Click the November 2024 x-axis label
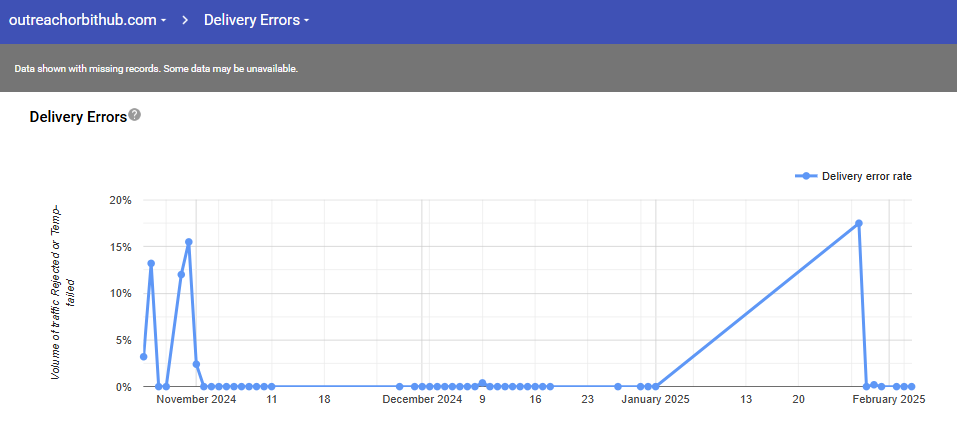This screenshot has width=957, height=445. click(x=197, y=400)
